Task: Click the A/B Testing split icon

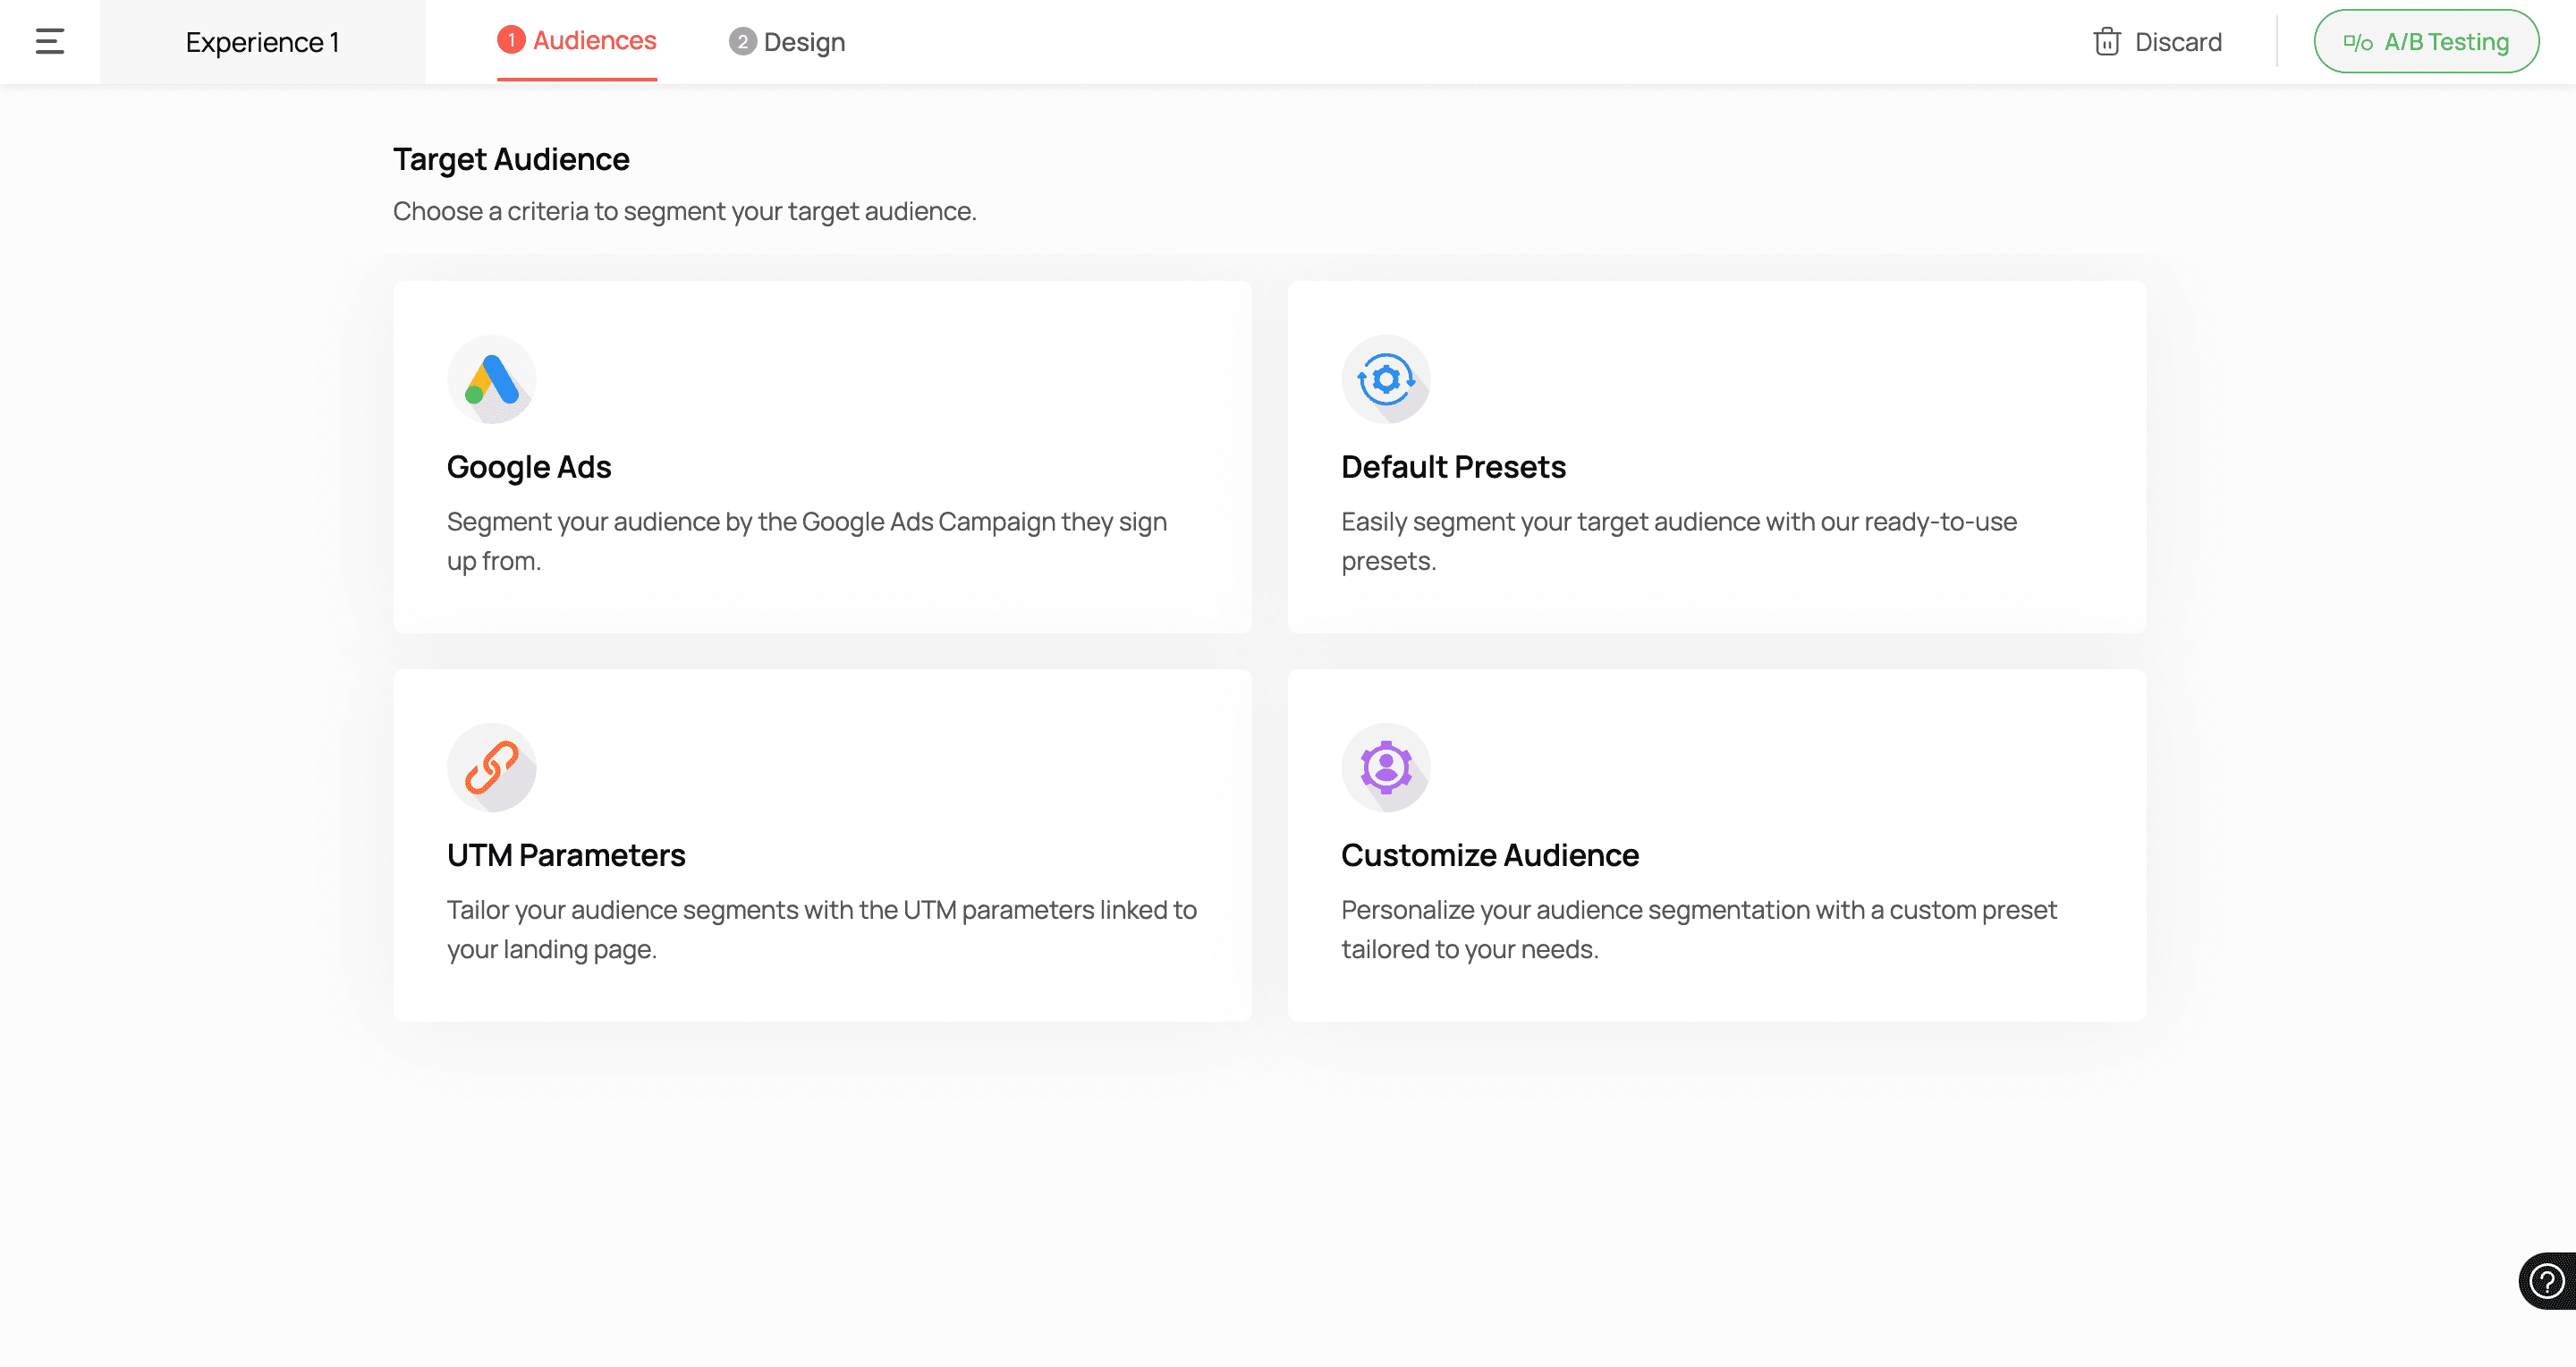Action: (2357, 42)
